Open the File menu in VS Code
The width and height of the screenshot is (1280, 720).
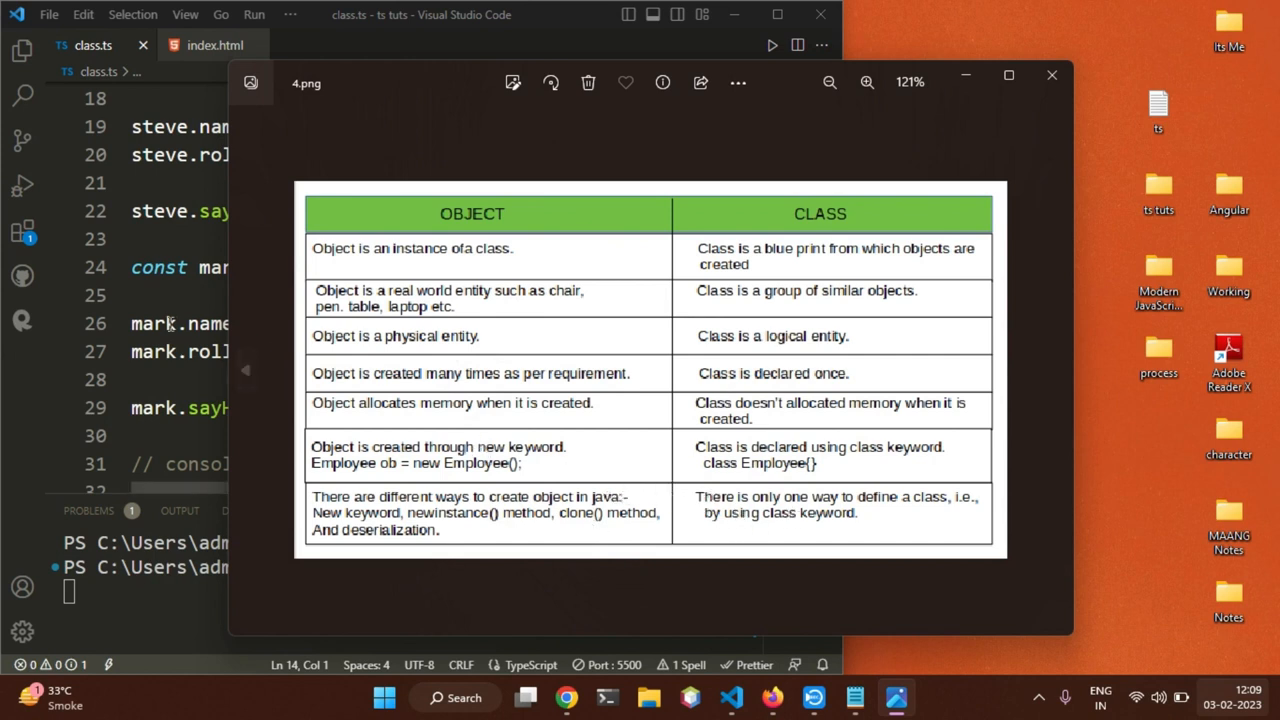point(49,15)
